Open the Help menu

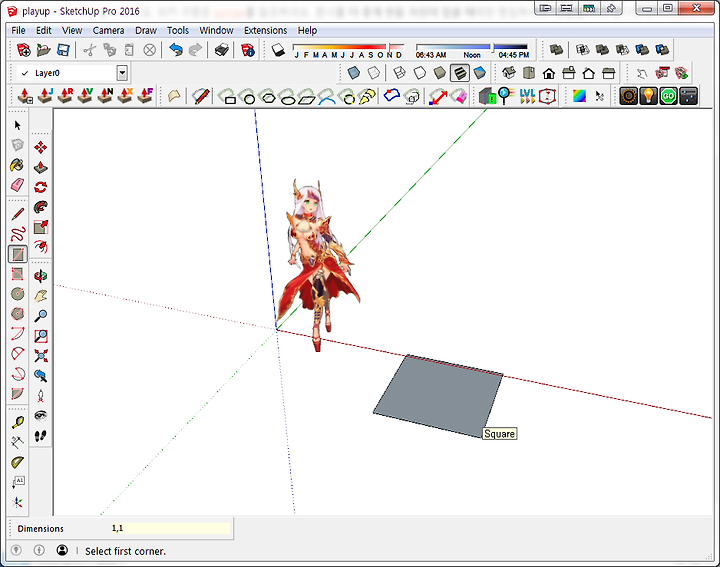[x=307, y=30]
